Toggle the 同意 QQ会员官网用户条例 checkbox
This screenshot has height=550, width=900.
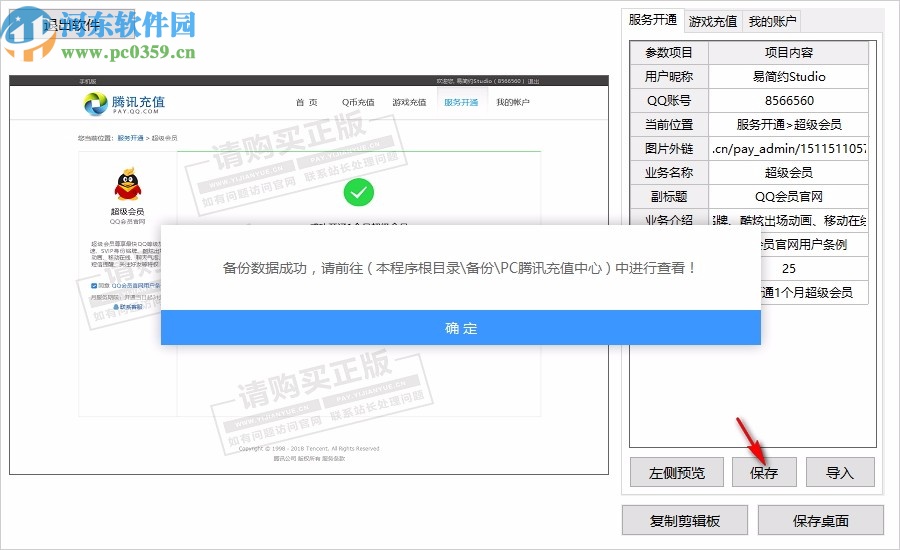click(94, 285)
